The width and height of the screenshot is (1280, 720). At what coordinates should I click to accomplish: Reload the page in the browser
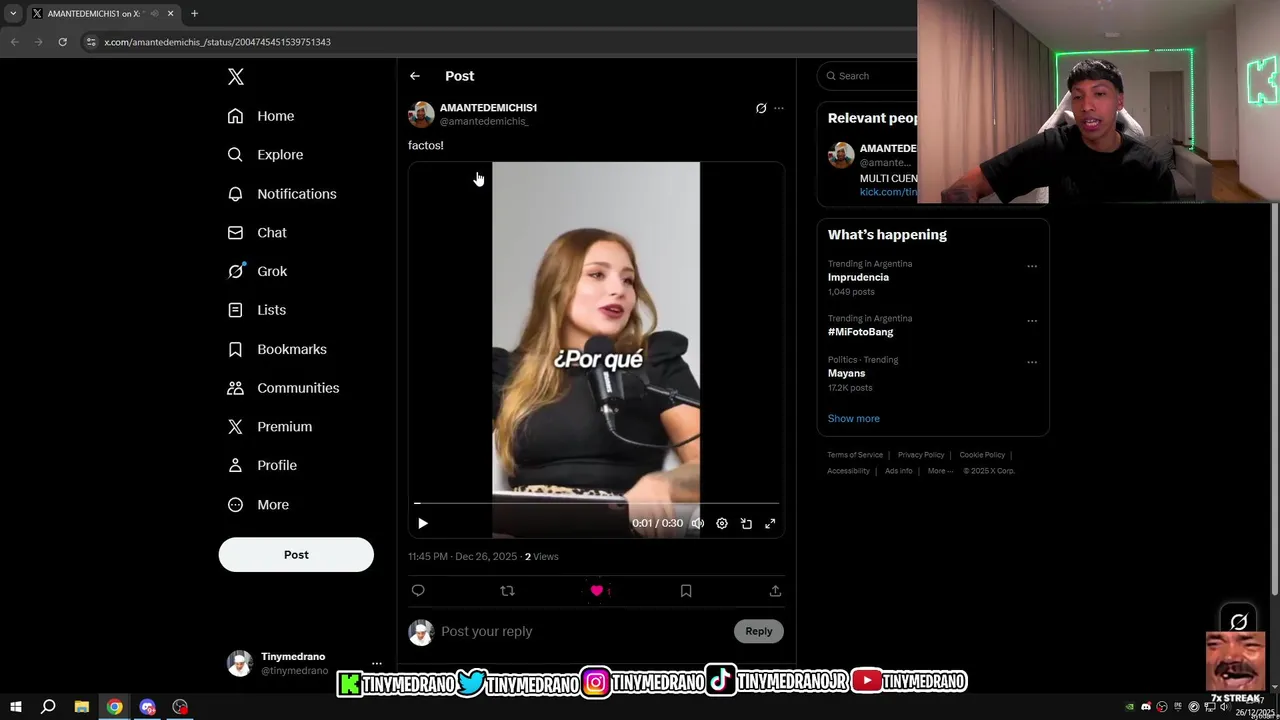coord(62,42)
